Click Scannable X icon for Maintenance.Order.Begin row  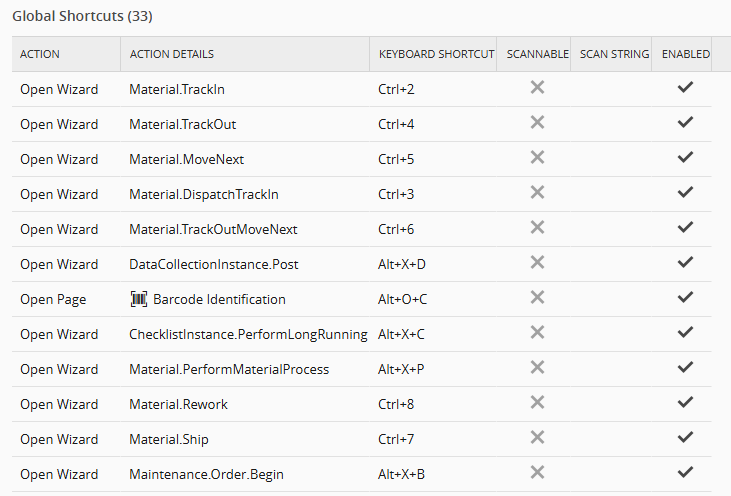point(537,473)
